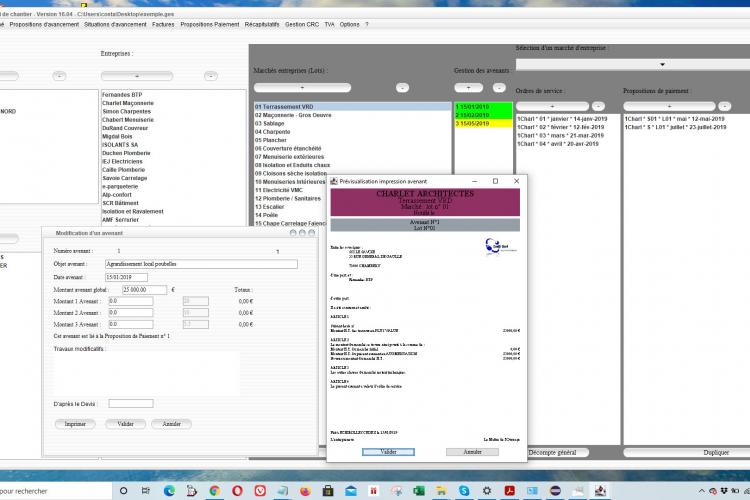The image size is (750, 500).
Task: Open Microsoft Store taskbar icon
Action: tap(328, 490)
